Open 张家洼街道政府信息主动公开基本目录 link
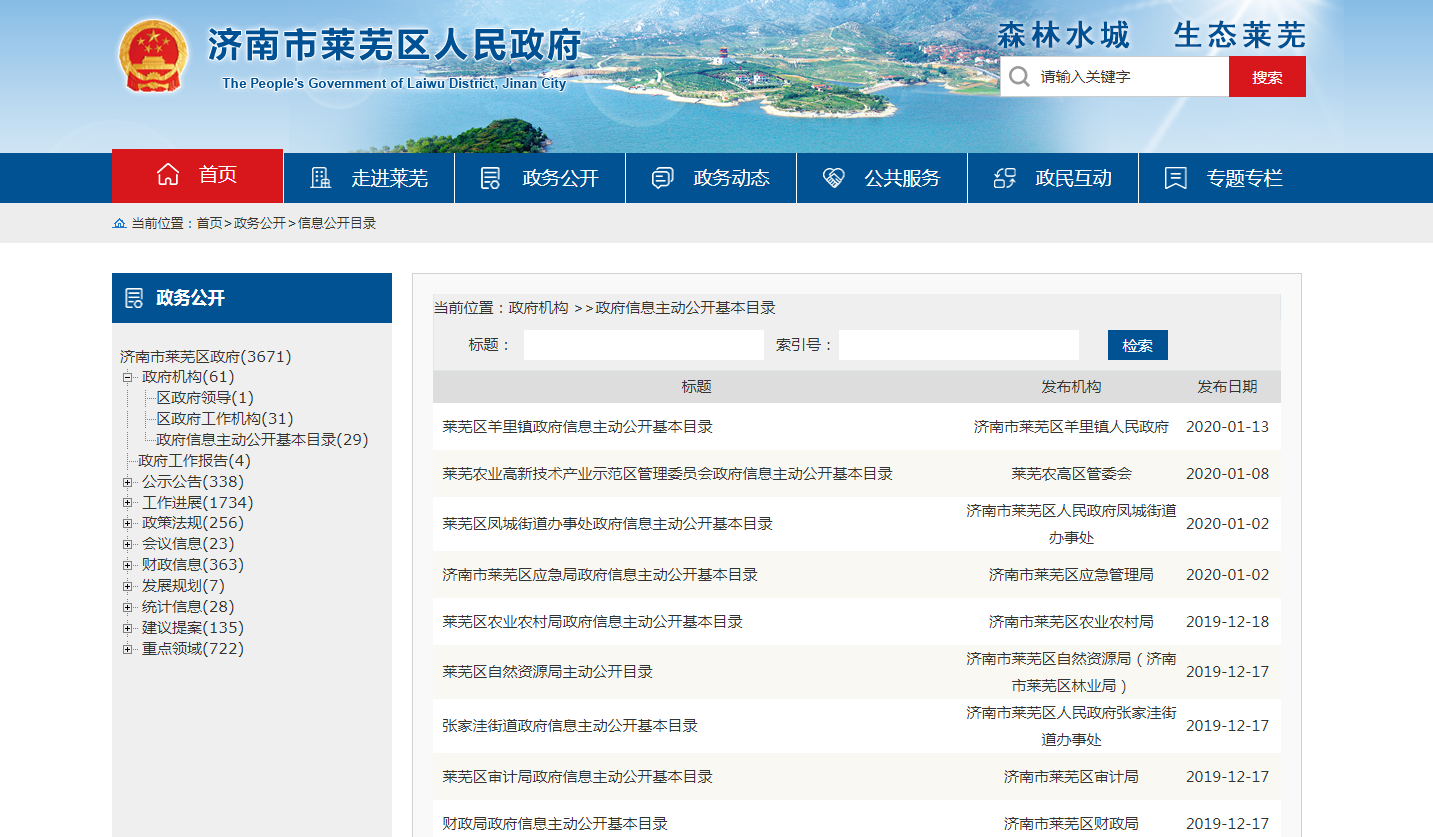 [x=570, y=725]
